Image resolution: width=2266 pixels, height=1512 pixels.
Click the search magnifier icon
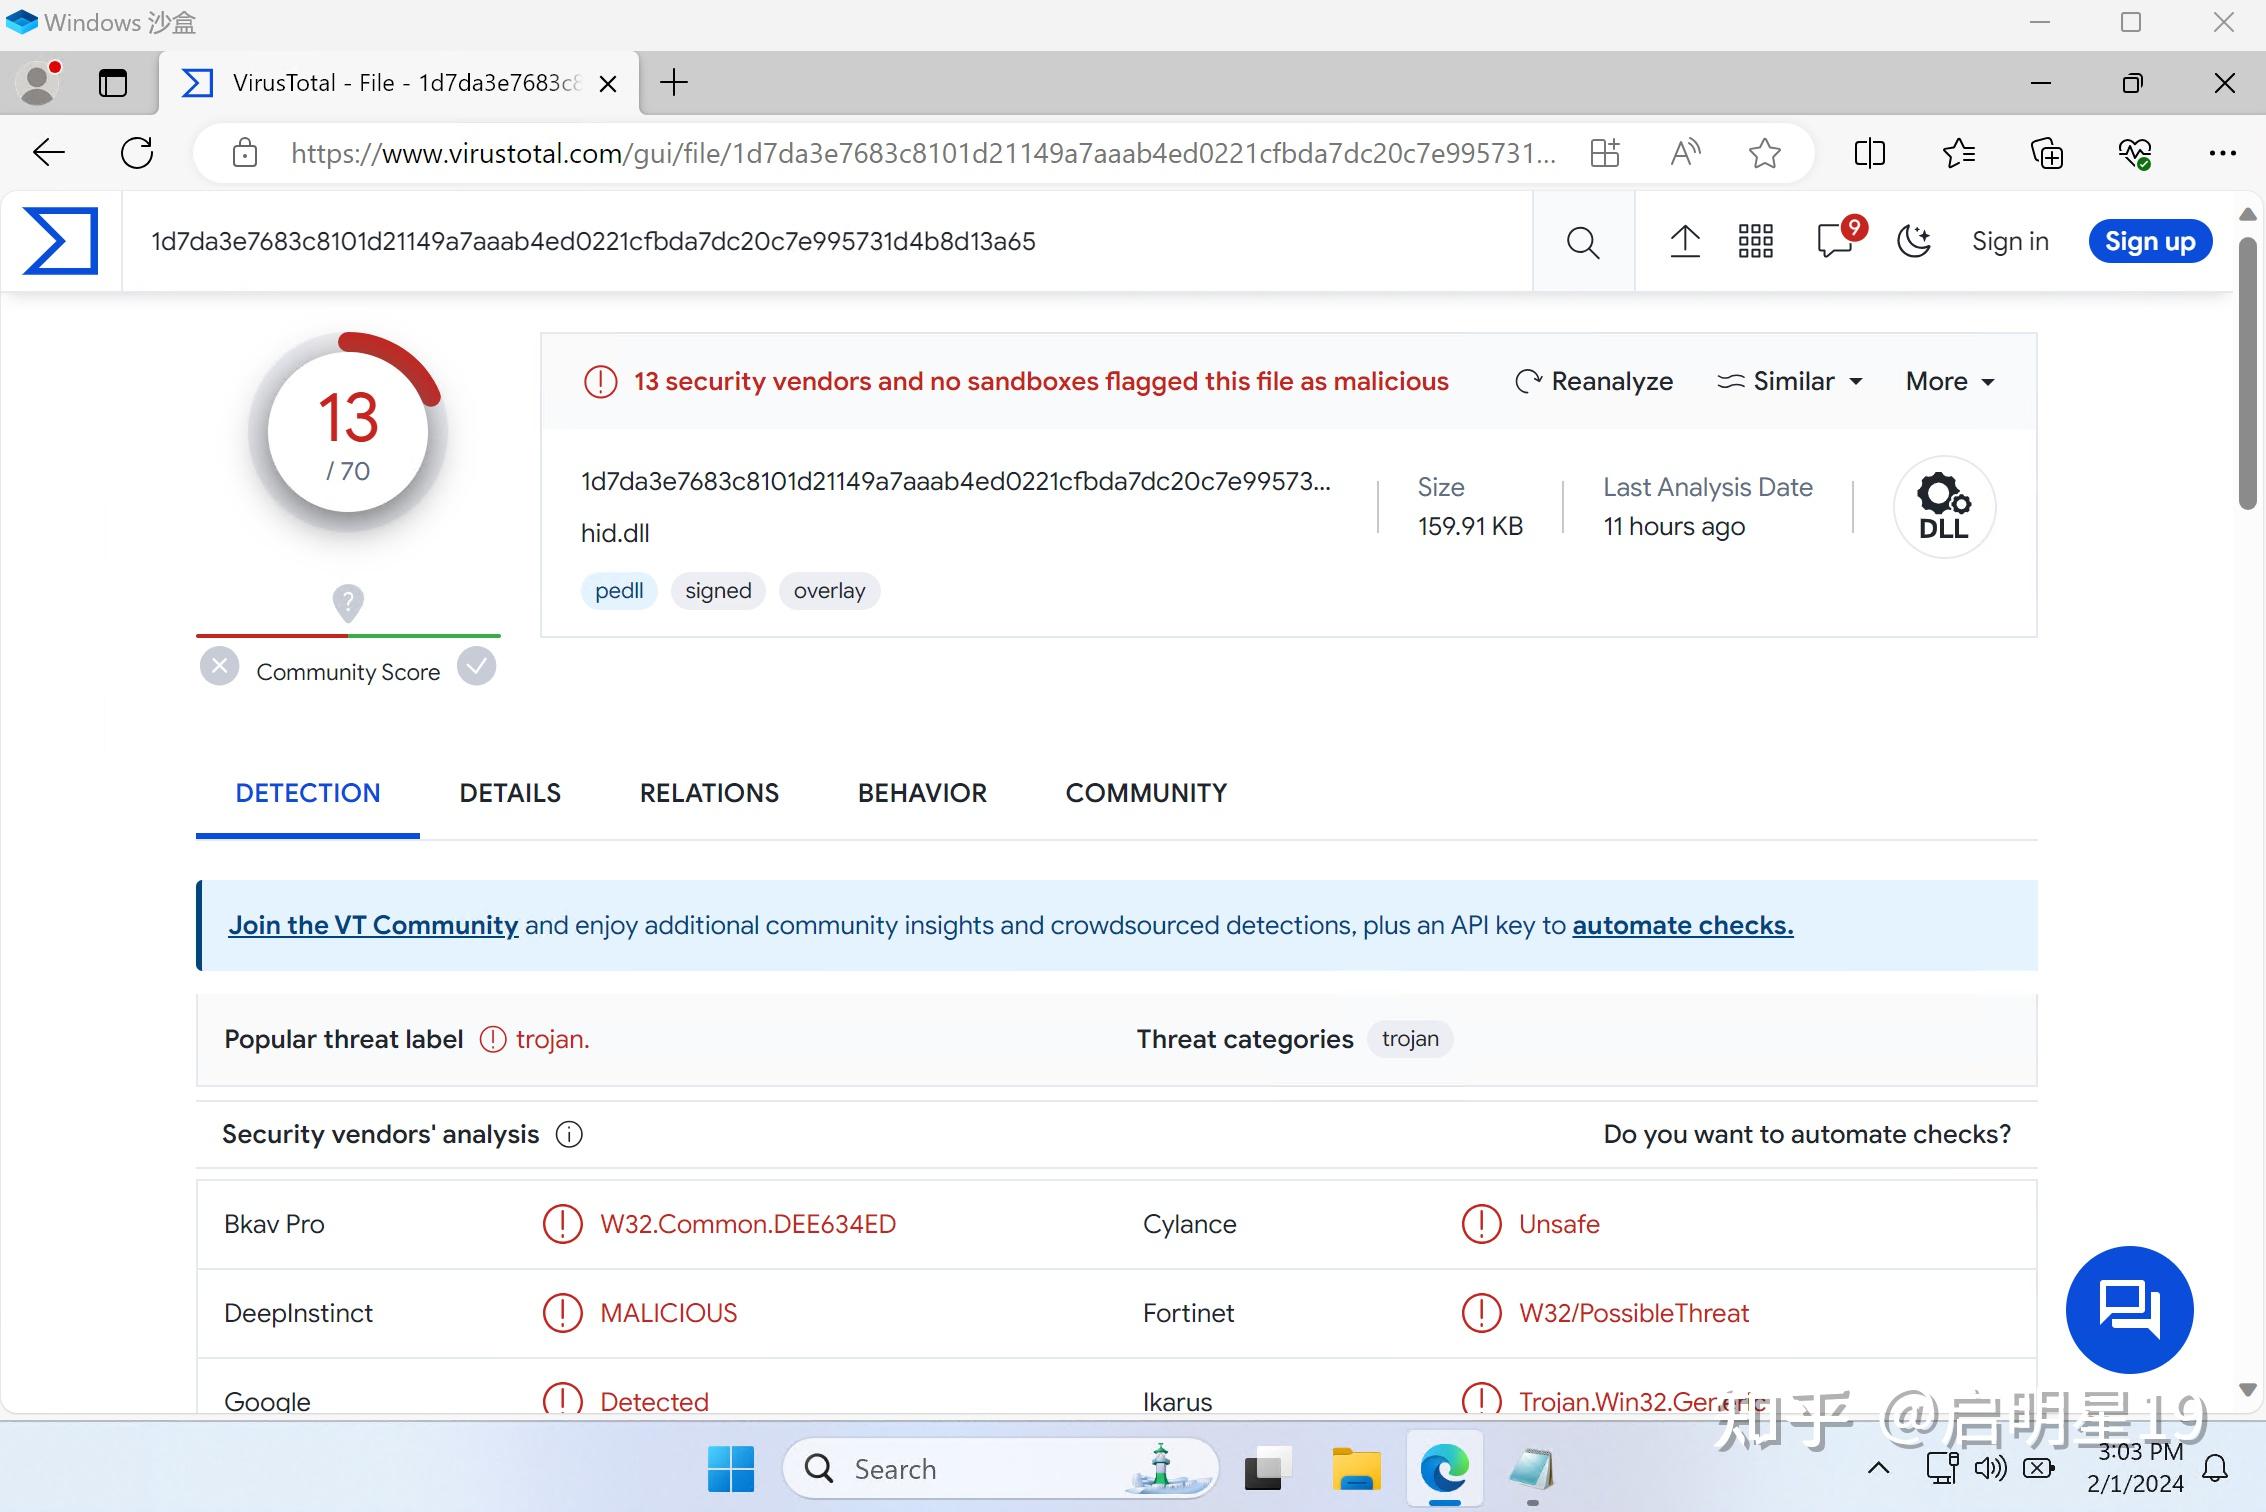[x=1582, y=242]
